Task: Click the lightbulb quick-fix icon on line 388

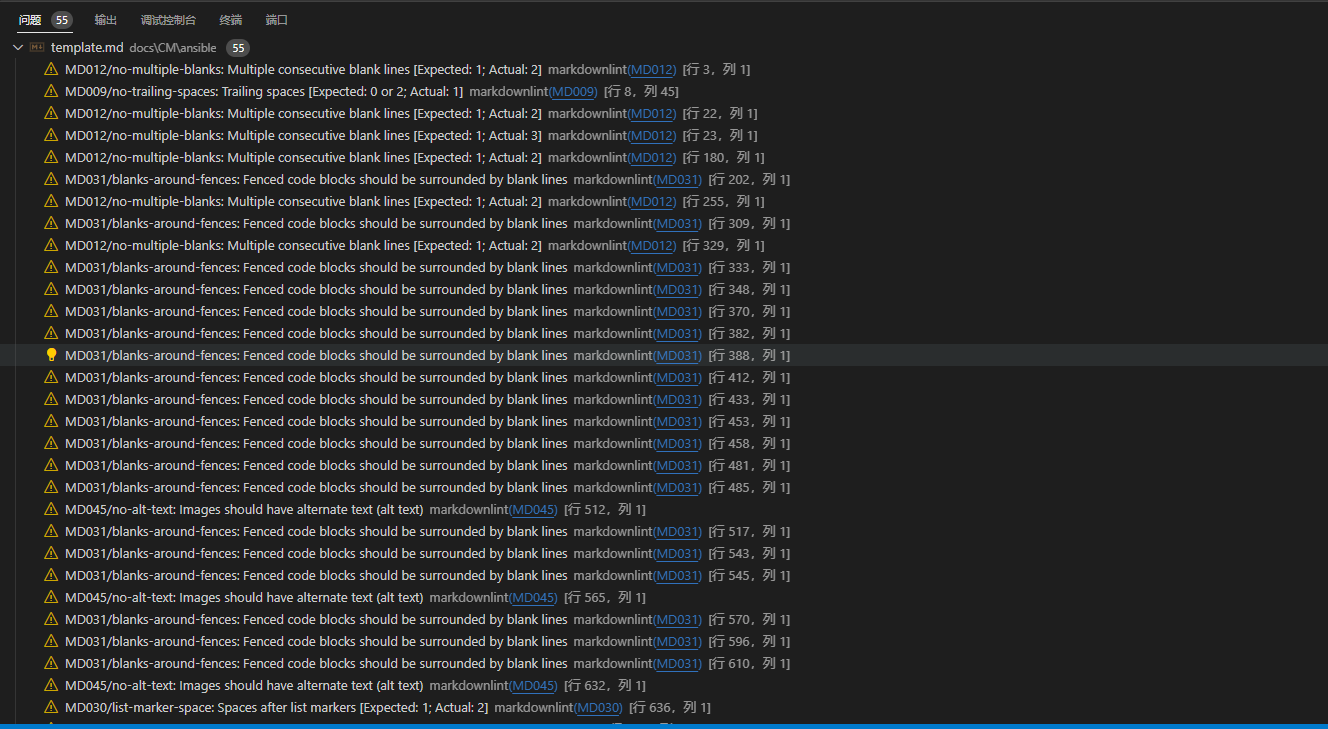Action: [x=51, y=355]
